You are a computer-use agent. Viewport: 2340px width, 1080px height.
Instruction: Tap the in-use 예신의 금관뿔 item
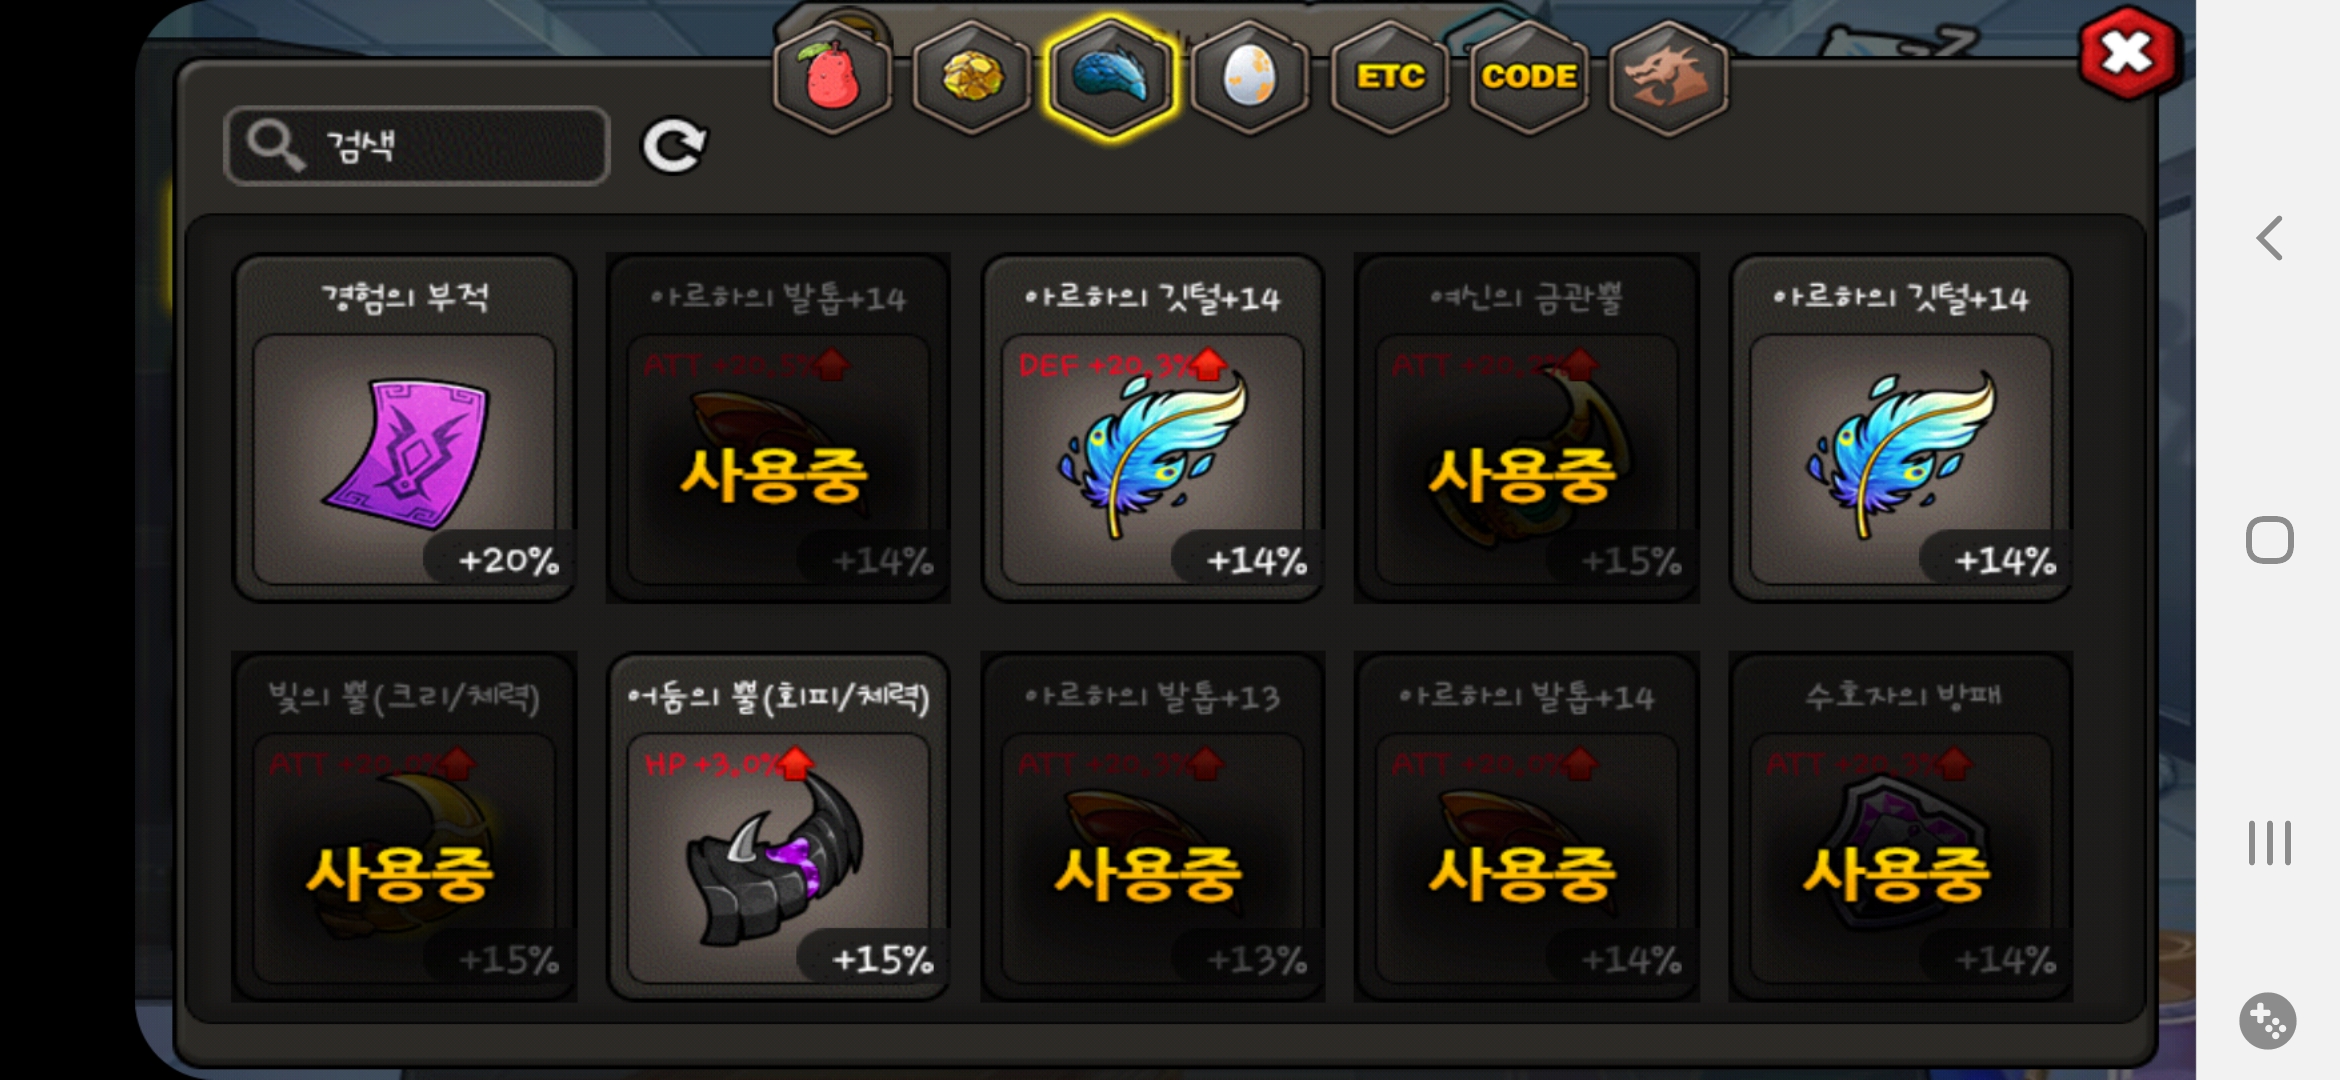tap(1526, 428)
